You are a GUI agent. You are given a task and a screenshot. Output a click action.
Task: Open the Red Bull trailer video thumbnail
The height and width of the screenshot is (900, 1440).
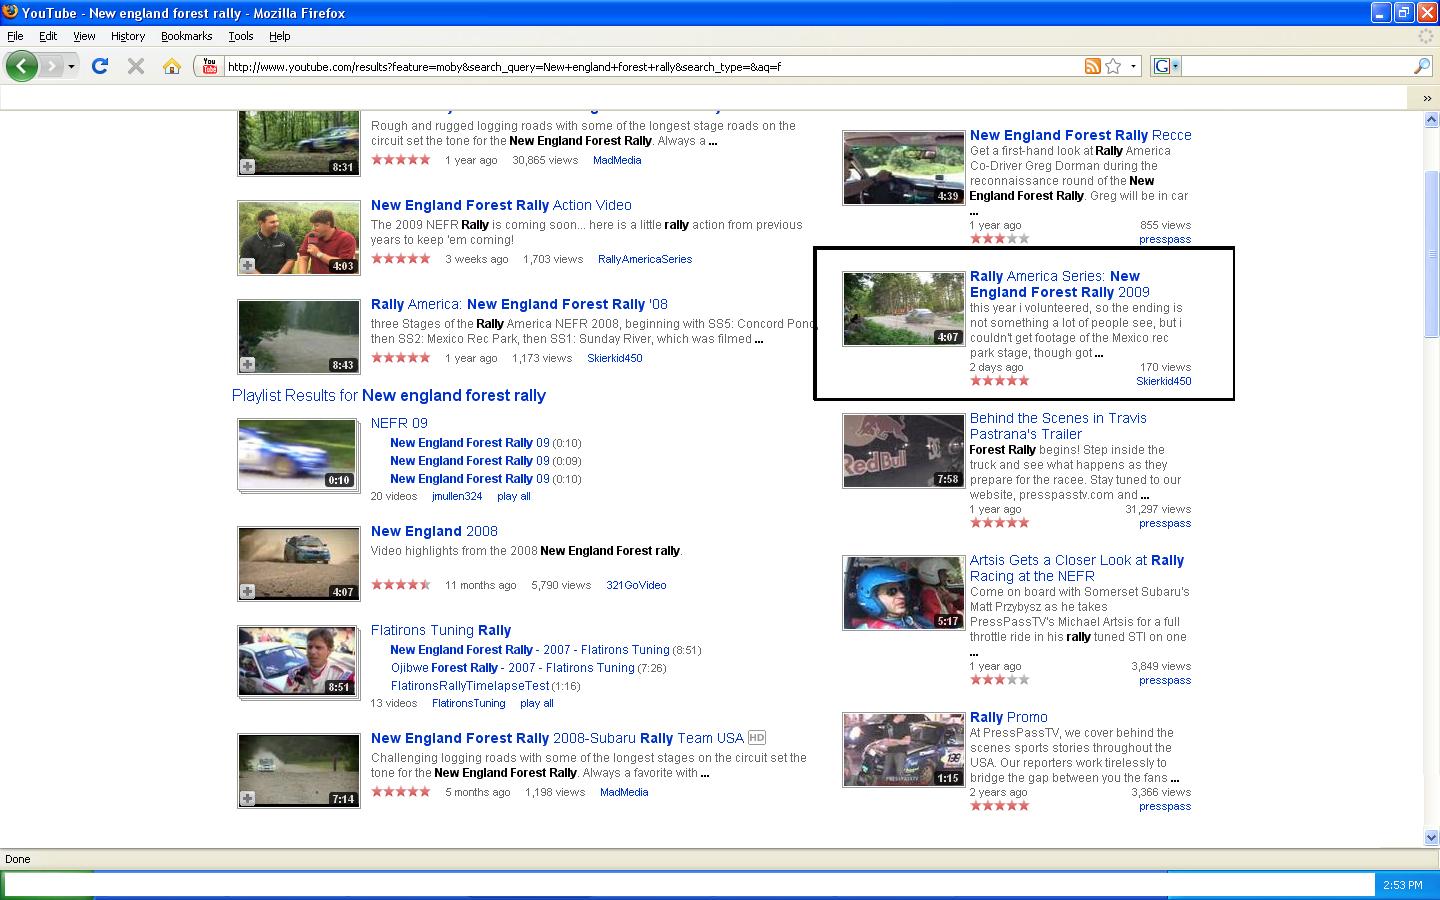903,451
